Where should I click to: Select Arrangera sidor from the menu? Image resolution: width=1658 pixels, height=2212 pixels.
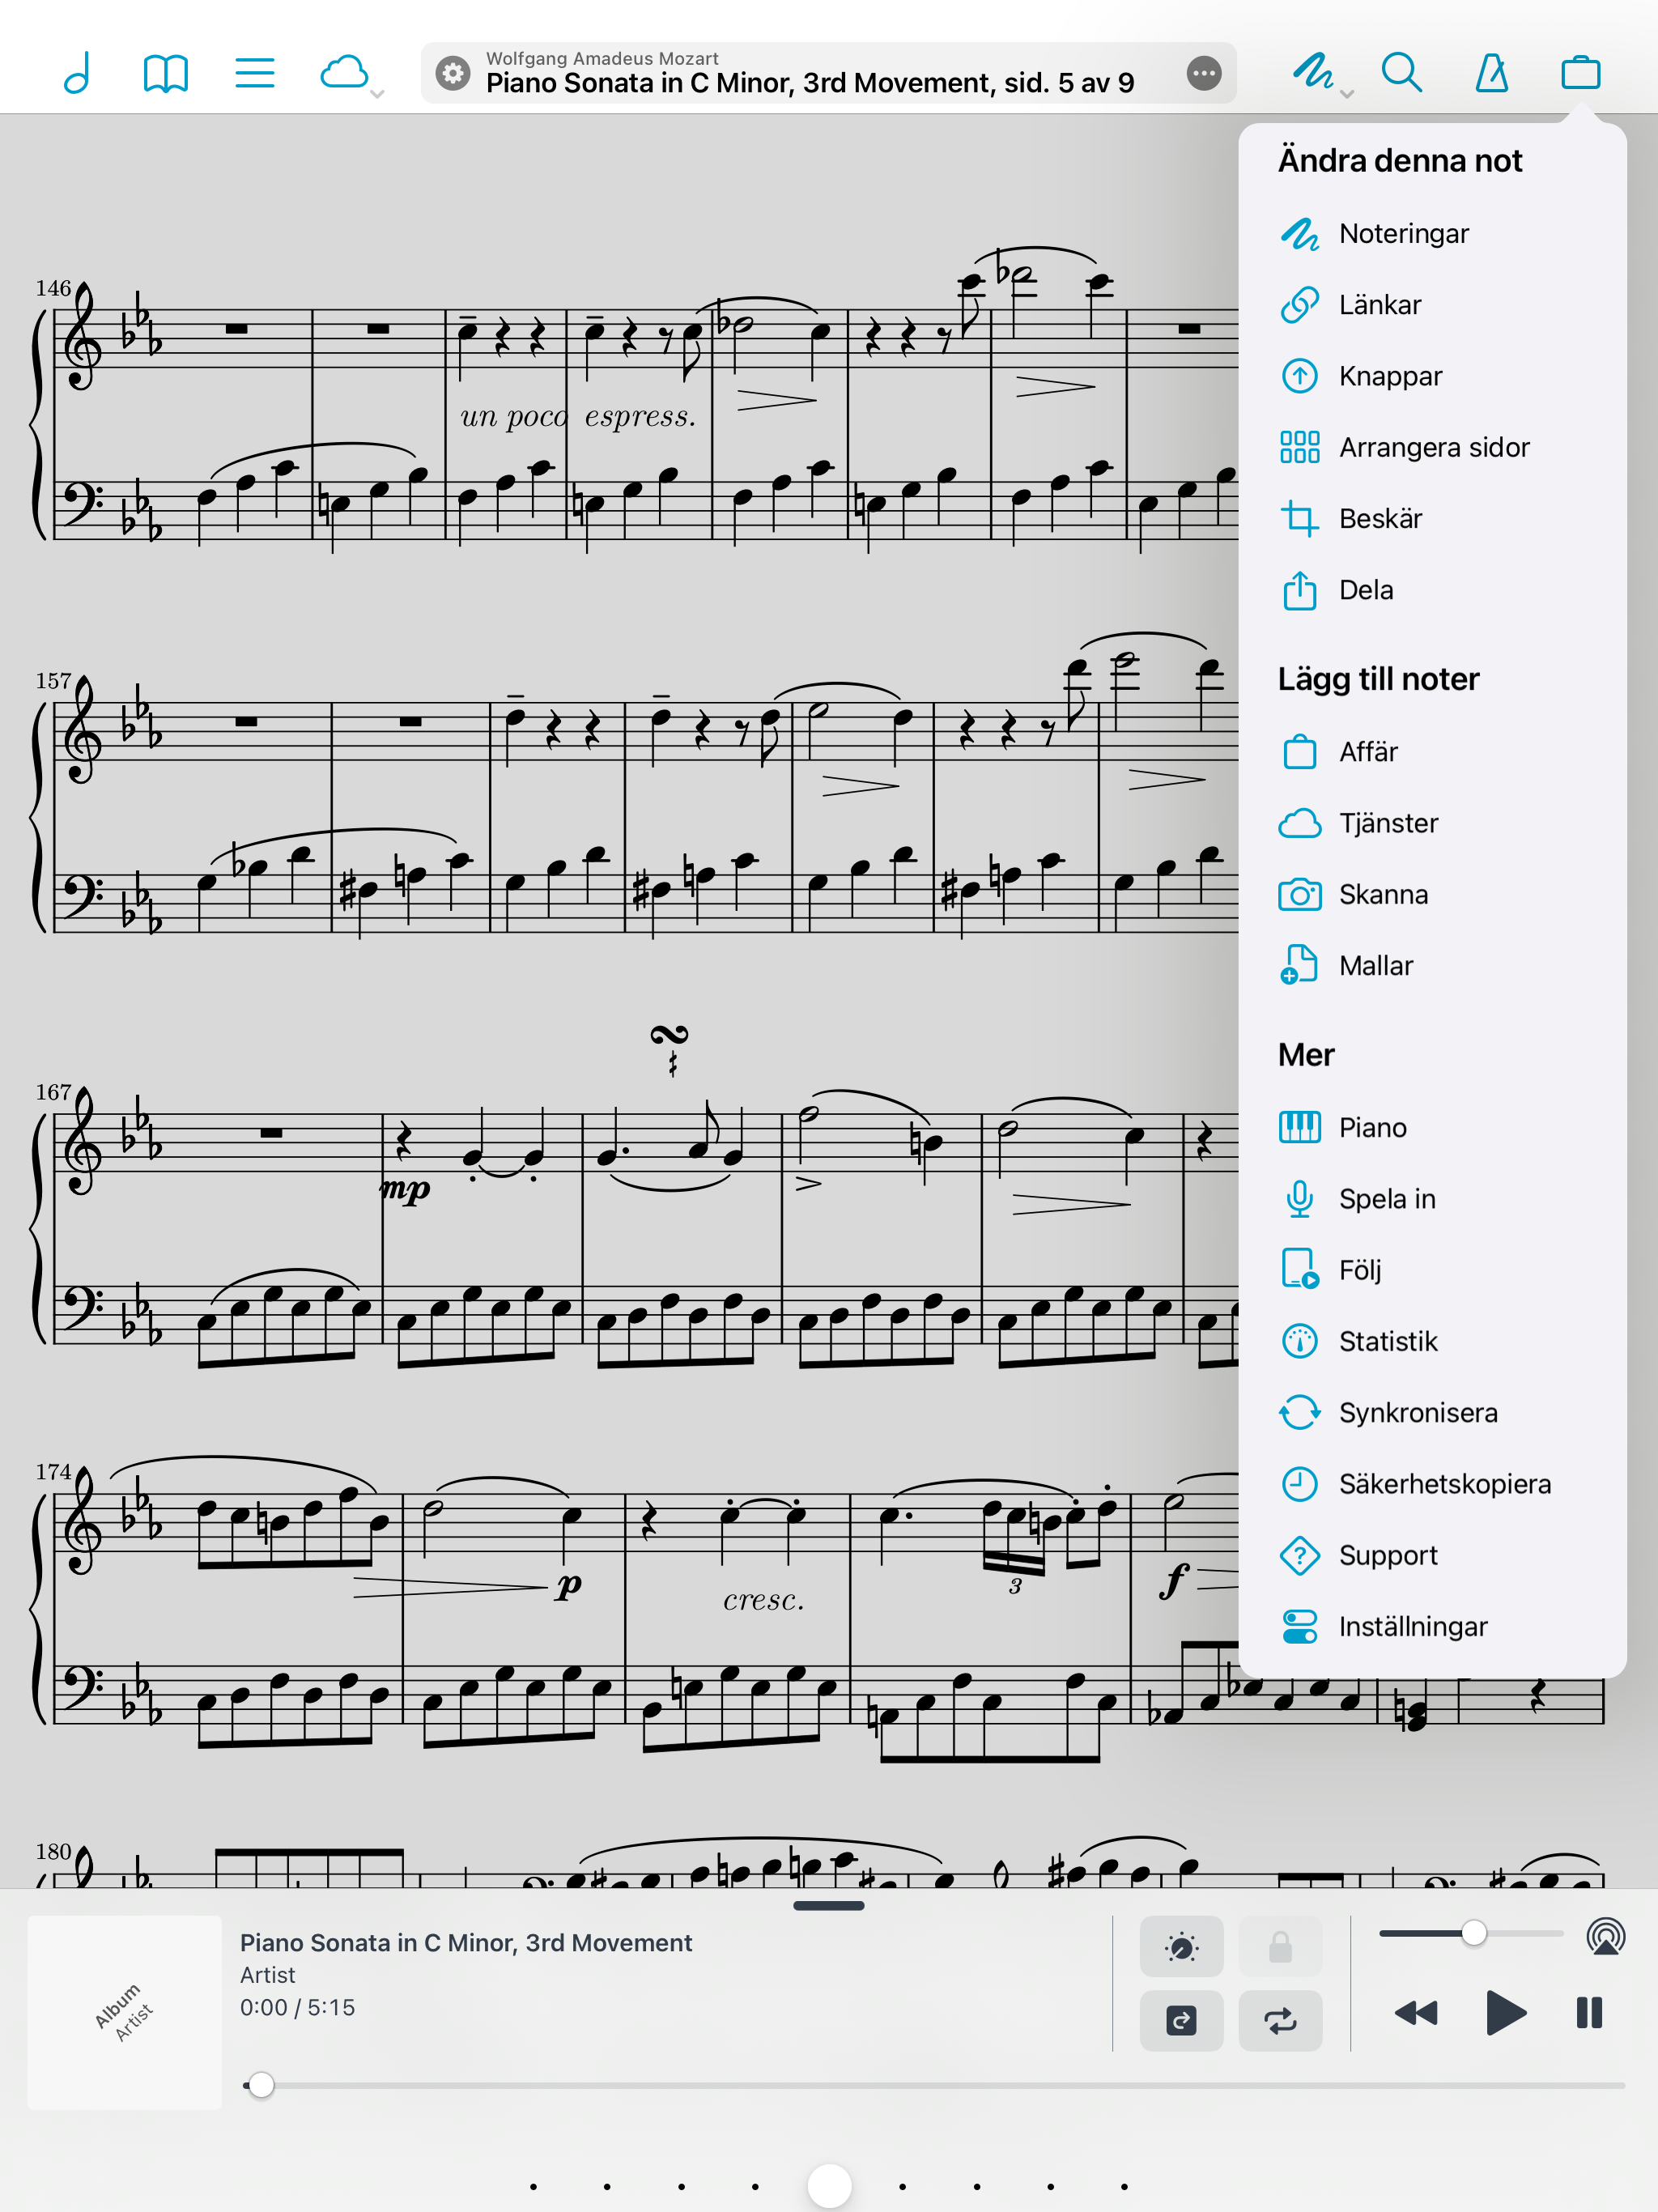coord(1432,447)
